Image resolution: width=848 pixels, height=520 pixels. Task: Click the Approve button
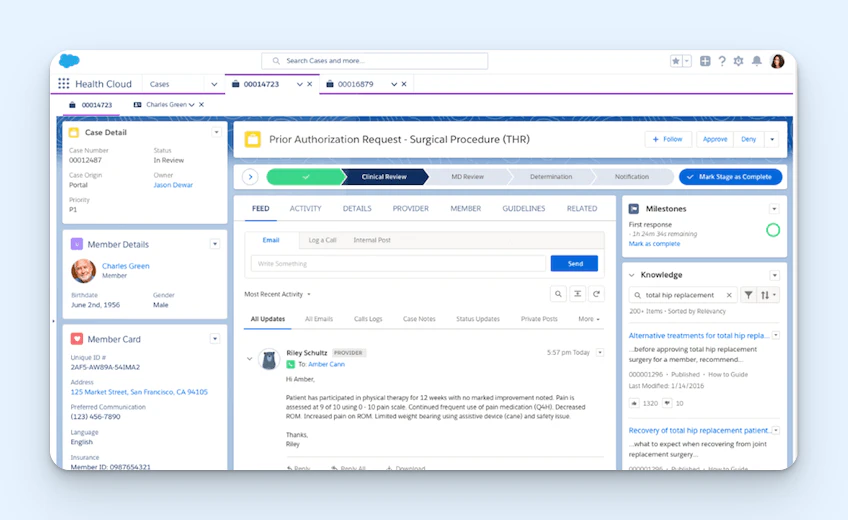click(x=715, y=139)
